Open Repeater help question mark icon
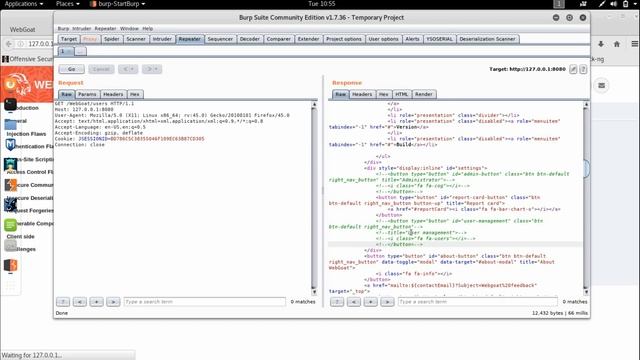 point(583,69)
